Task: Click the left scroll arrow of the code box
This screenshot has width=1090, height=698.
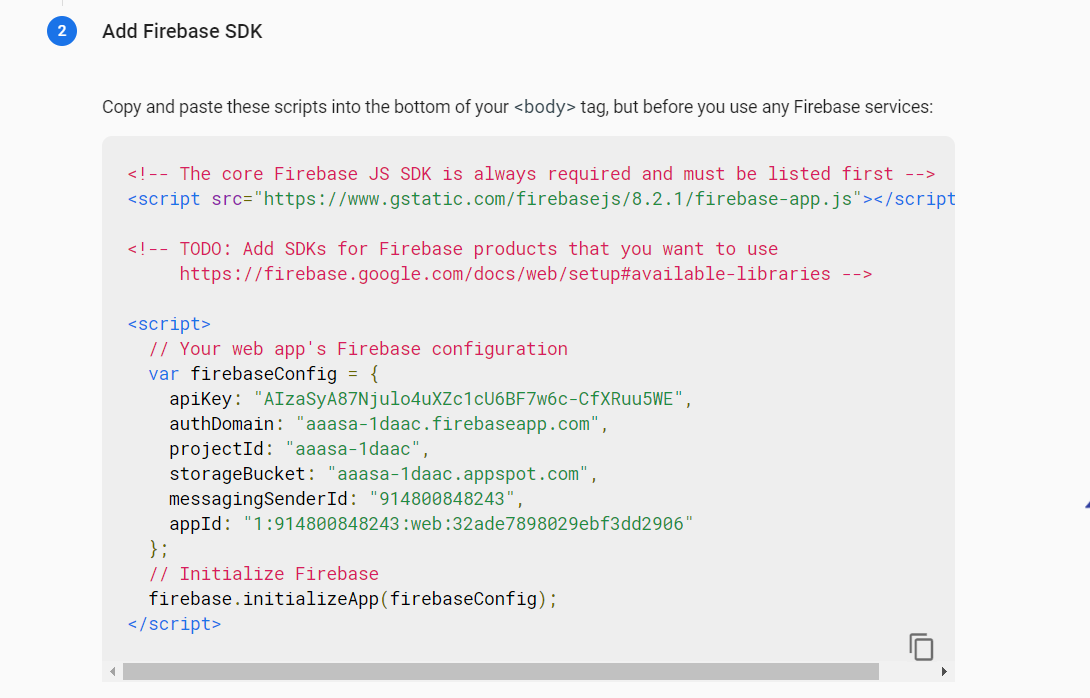Action: click(x=113, y=672)
